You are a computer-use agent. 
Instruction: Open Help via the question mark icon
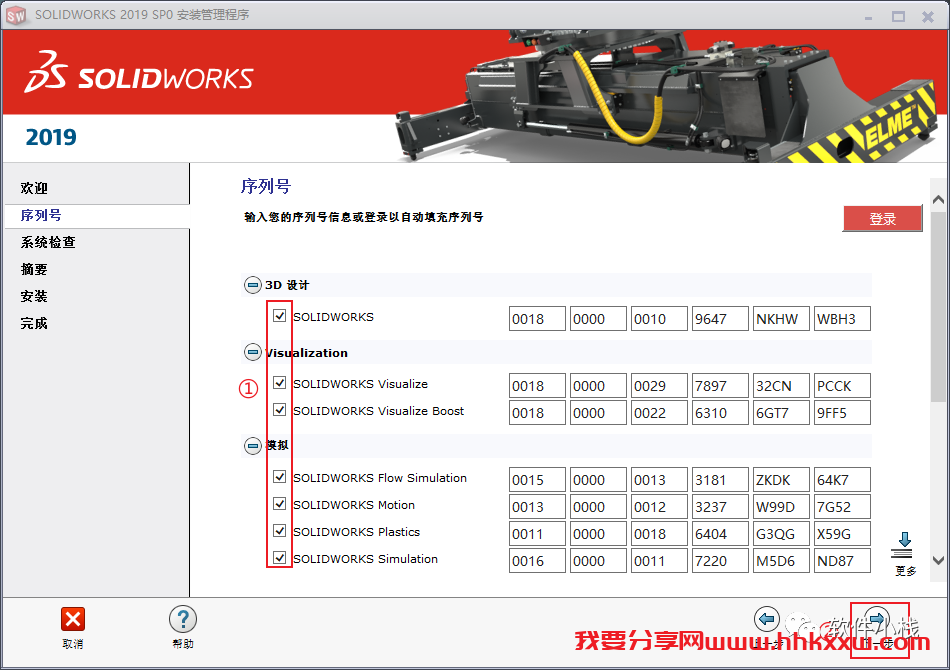click(x=182, y=619)
